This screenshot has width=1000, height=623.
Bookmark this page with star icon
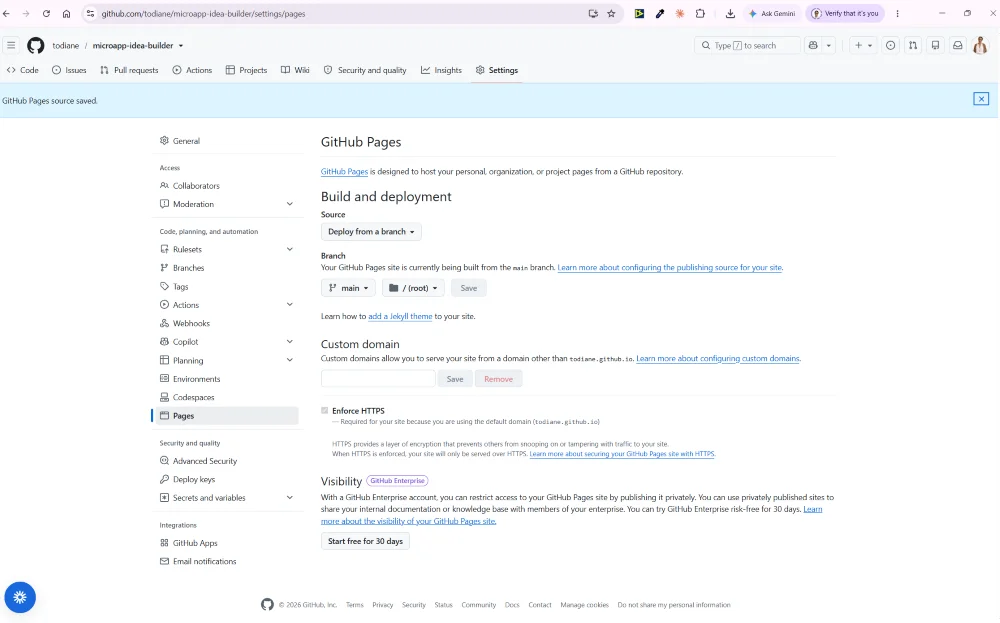[x=611, y=13]
